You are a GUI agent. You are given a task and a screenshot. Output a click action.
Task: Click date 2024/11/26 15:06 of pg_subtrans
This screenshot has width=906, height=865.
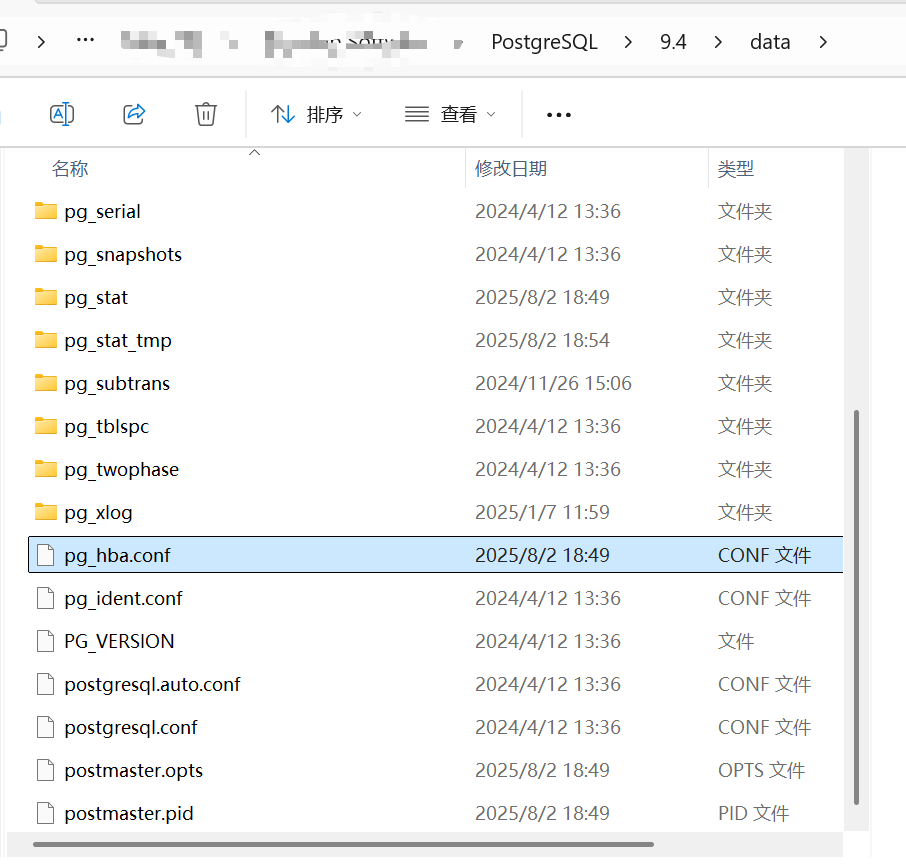[554, 383]
